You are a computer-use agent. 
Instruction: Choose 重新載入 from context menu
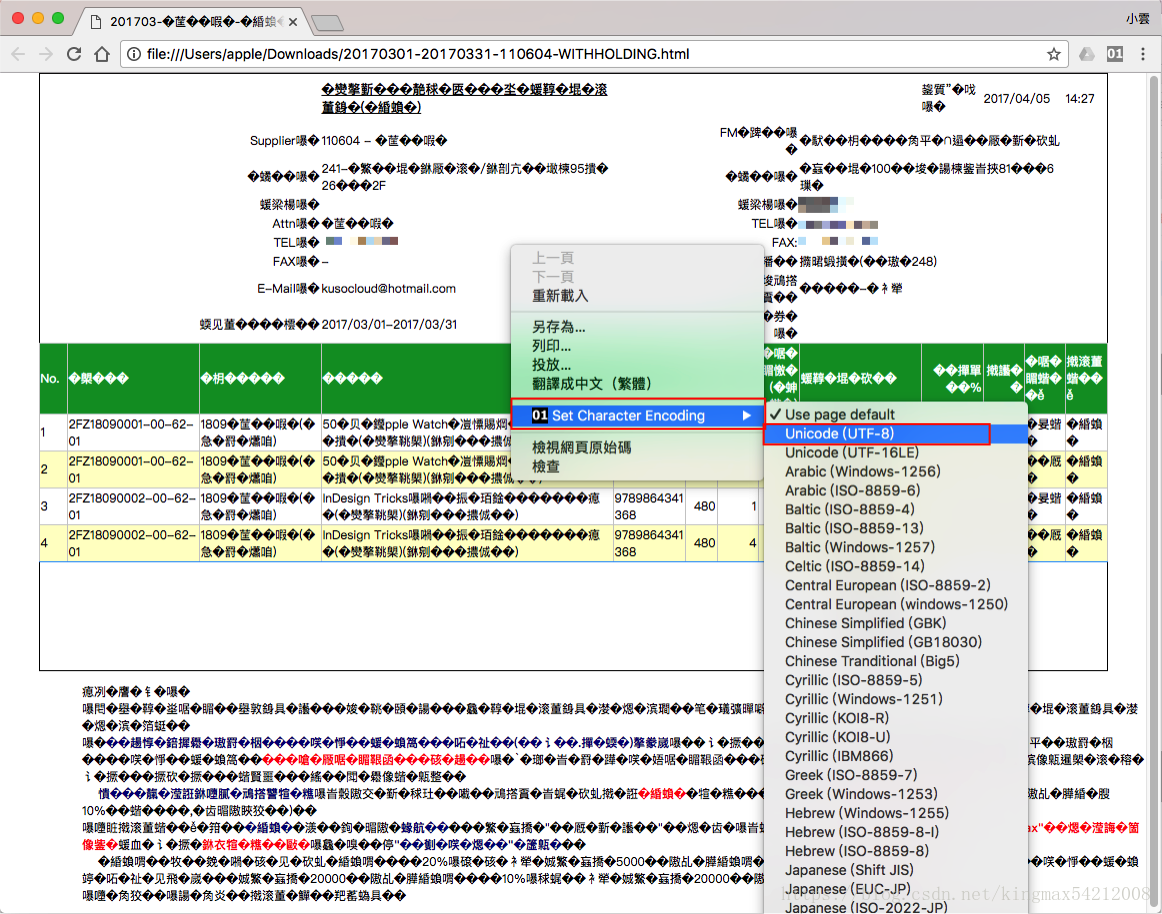coord(560,296)
